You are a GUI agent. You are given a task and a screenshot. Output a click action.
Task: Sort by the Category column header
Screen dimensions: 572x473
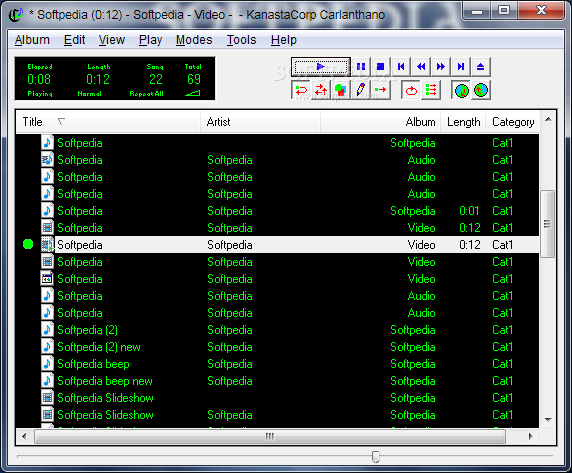513,122
